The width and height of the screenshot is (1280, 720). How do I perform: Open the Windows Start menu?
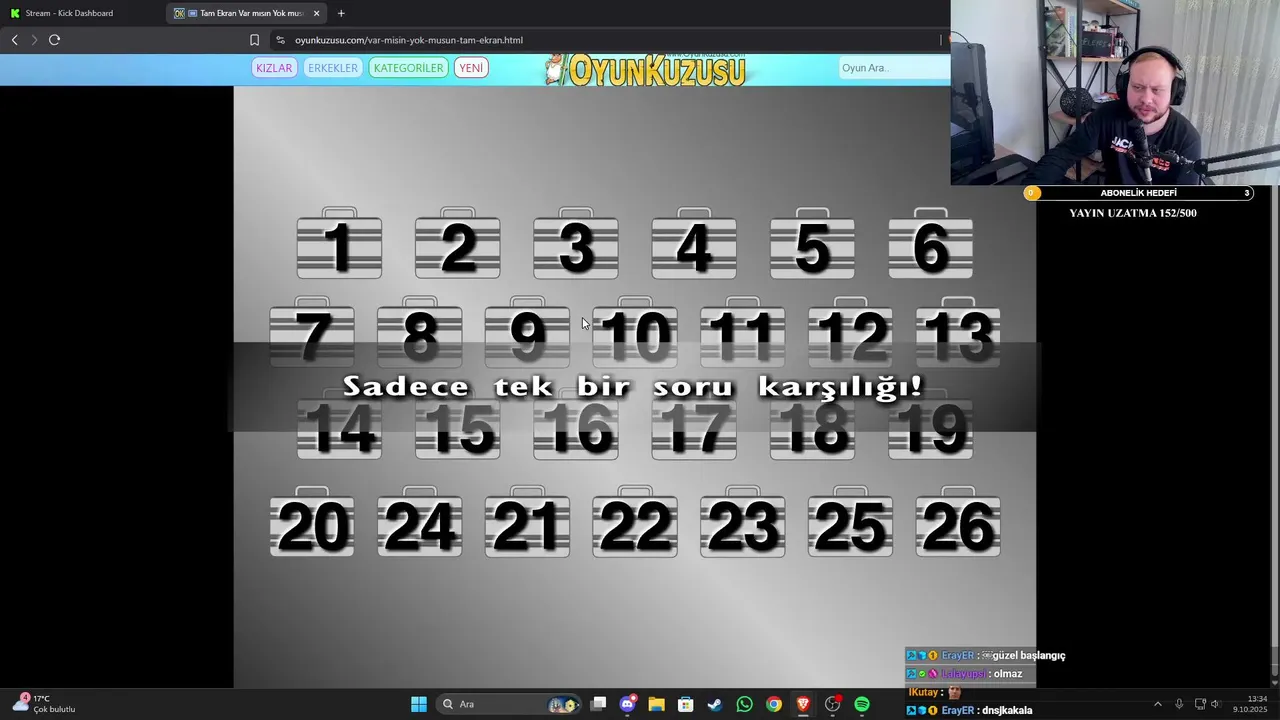419,704
